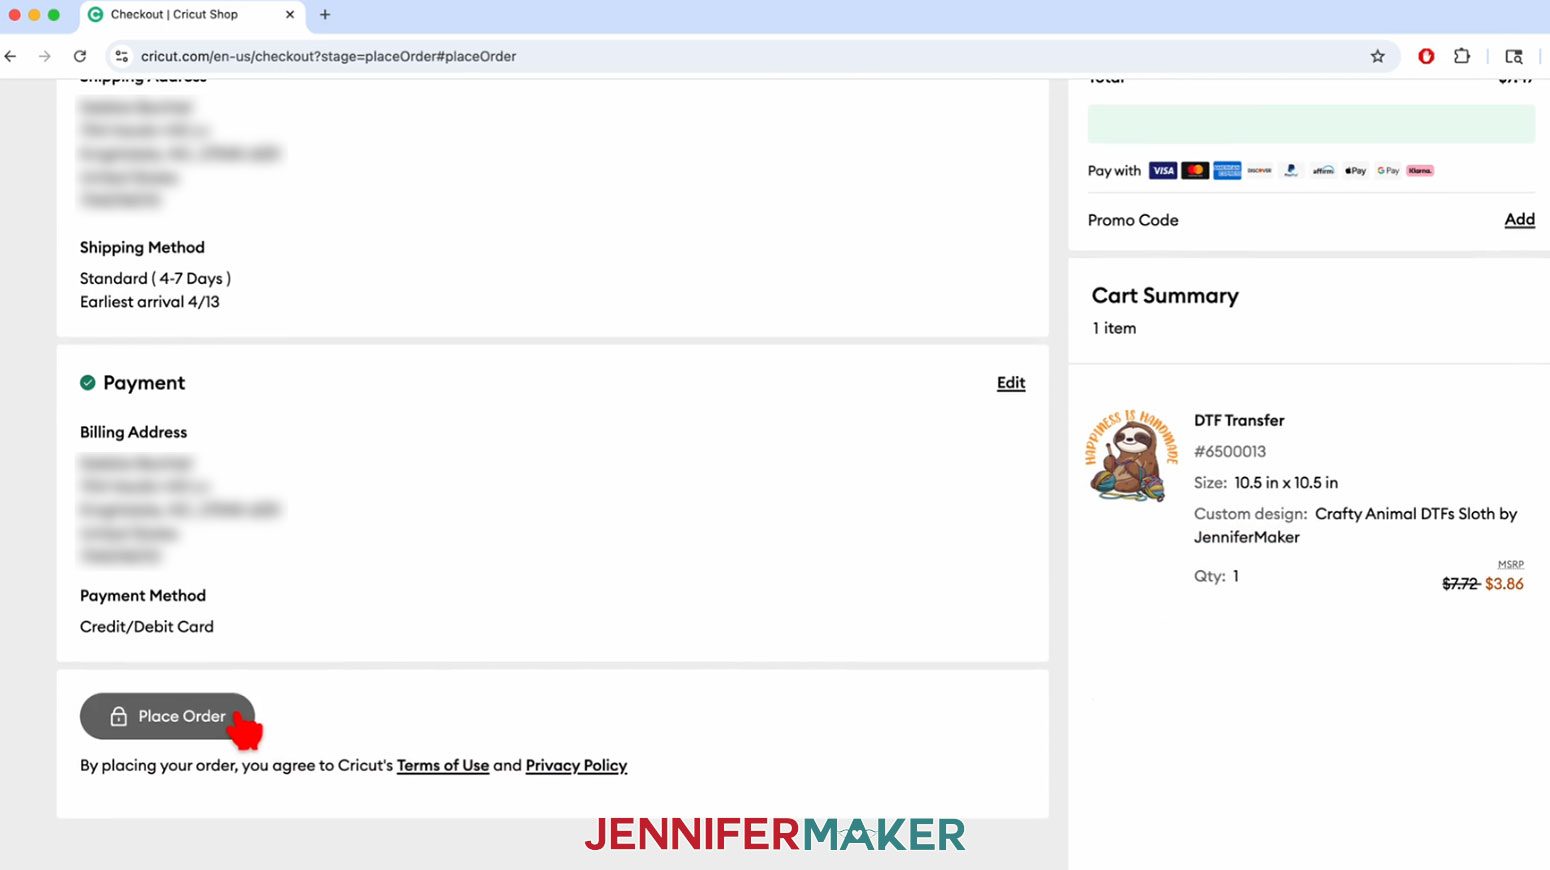Image resolution: width=1550 pixels, height=870 pixels.
Task: Click the Billing Address heading
Action: pos(134,432)
